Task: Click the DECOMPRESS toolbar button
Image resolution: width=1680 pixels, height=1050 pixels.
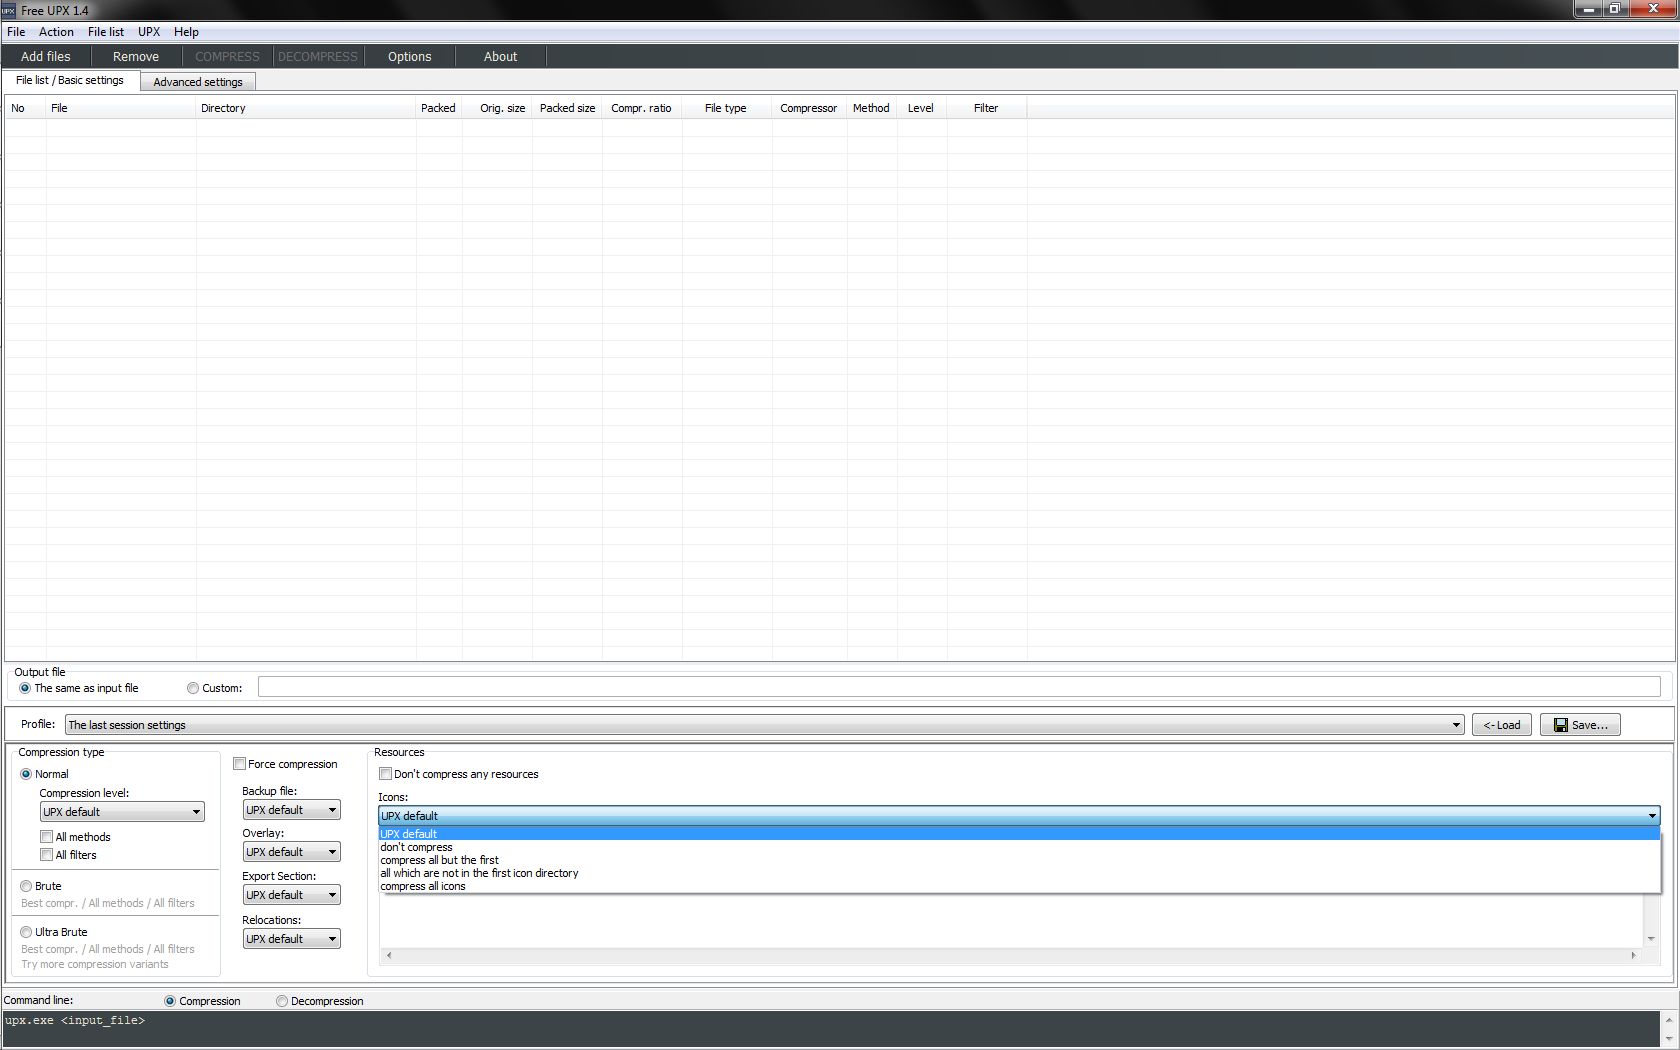Action: pyautogui.click(x=318, y=57)
